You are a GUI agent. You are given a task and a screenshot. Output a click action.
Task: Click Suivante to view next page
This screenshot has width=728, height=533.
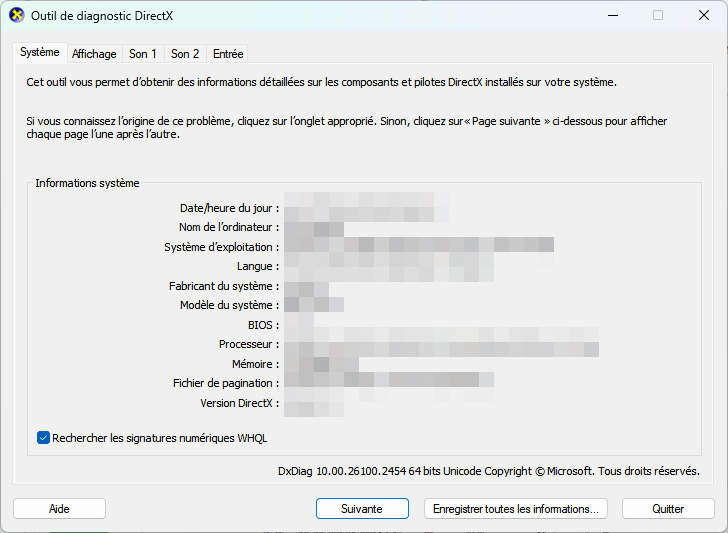(x=362, y=509)
